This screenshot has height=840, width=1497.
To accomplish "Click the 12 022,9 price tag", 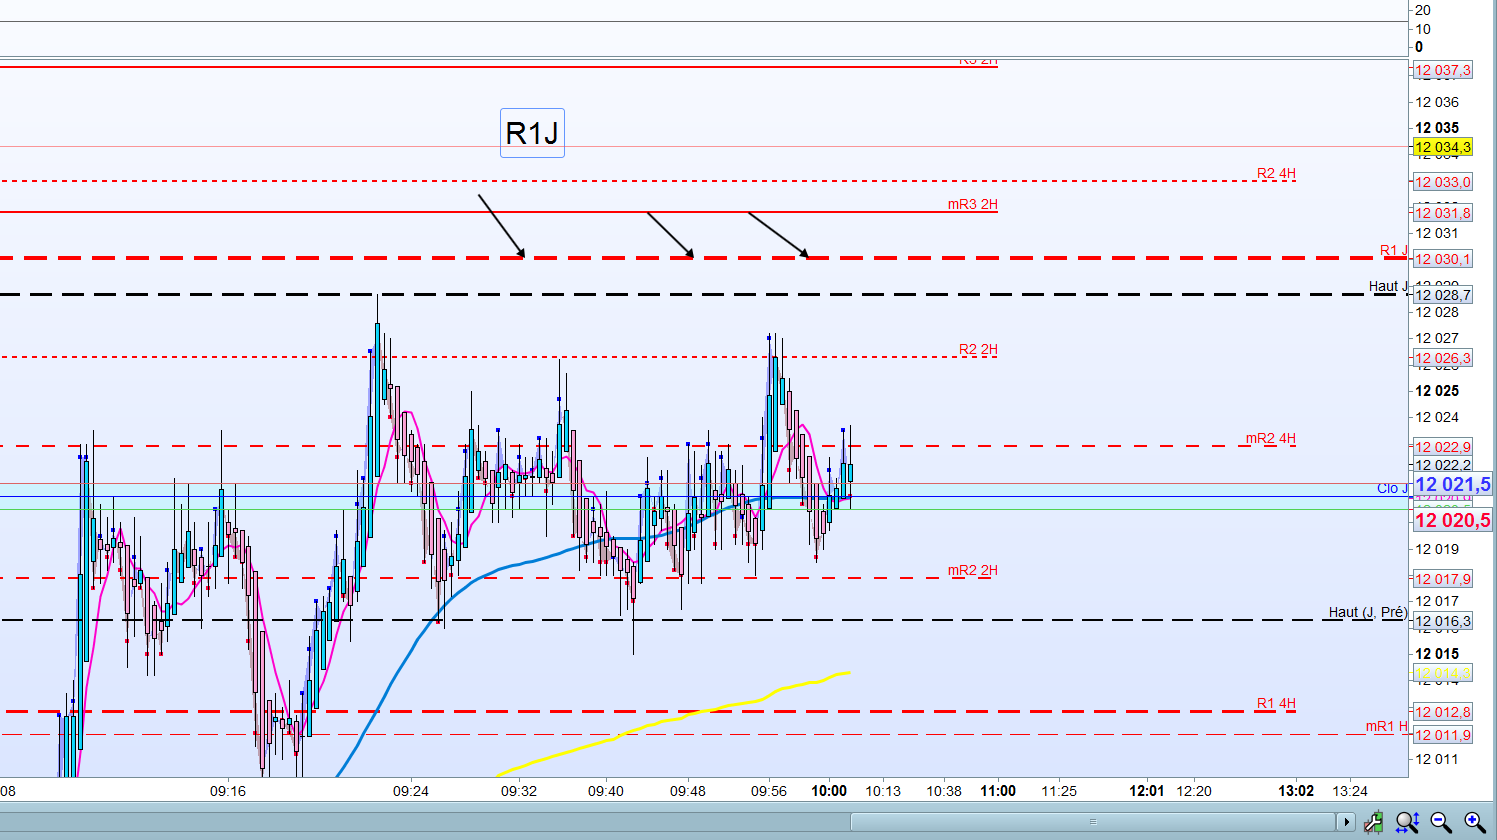I will (1442, 447).
